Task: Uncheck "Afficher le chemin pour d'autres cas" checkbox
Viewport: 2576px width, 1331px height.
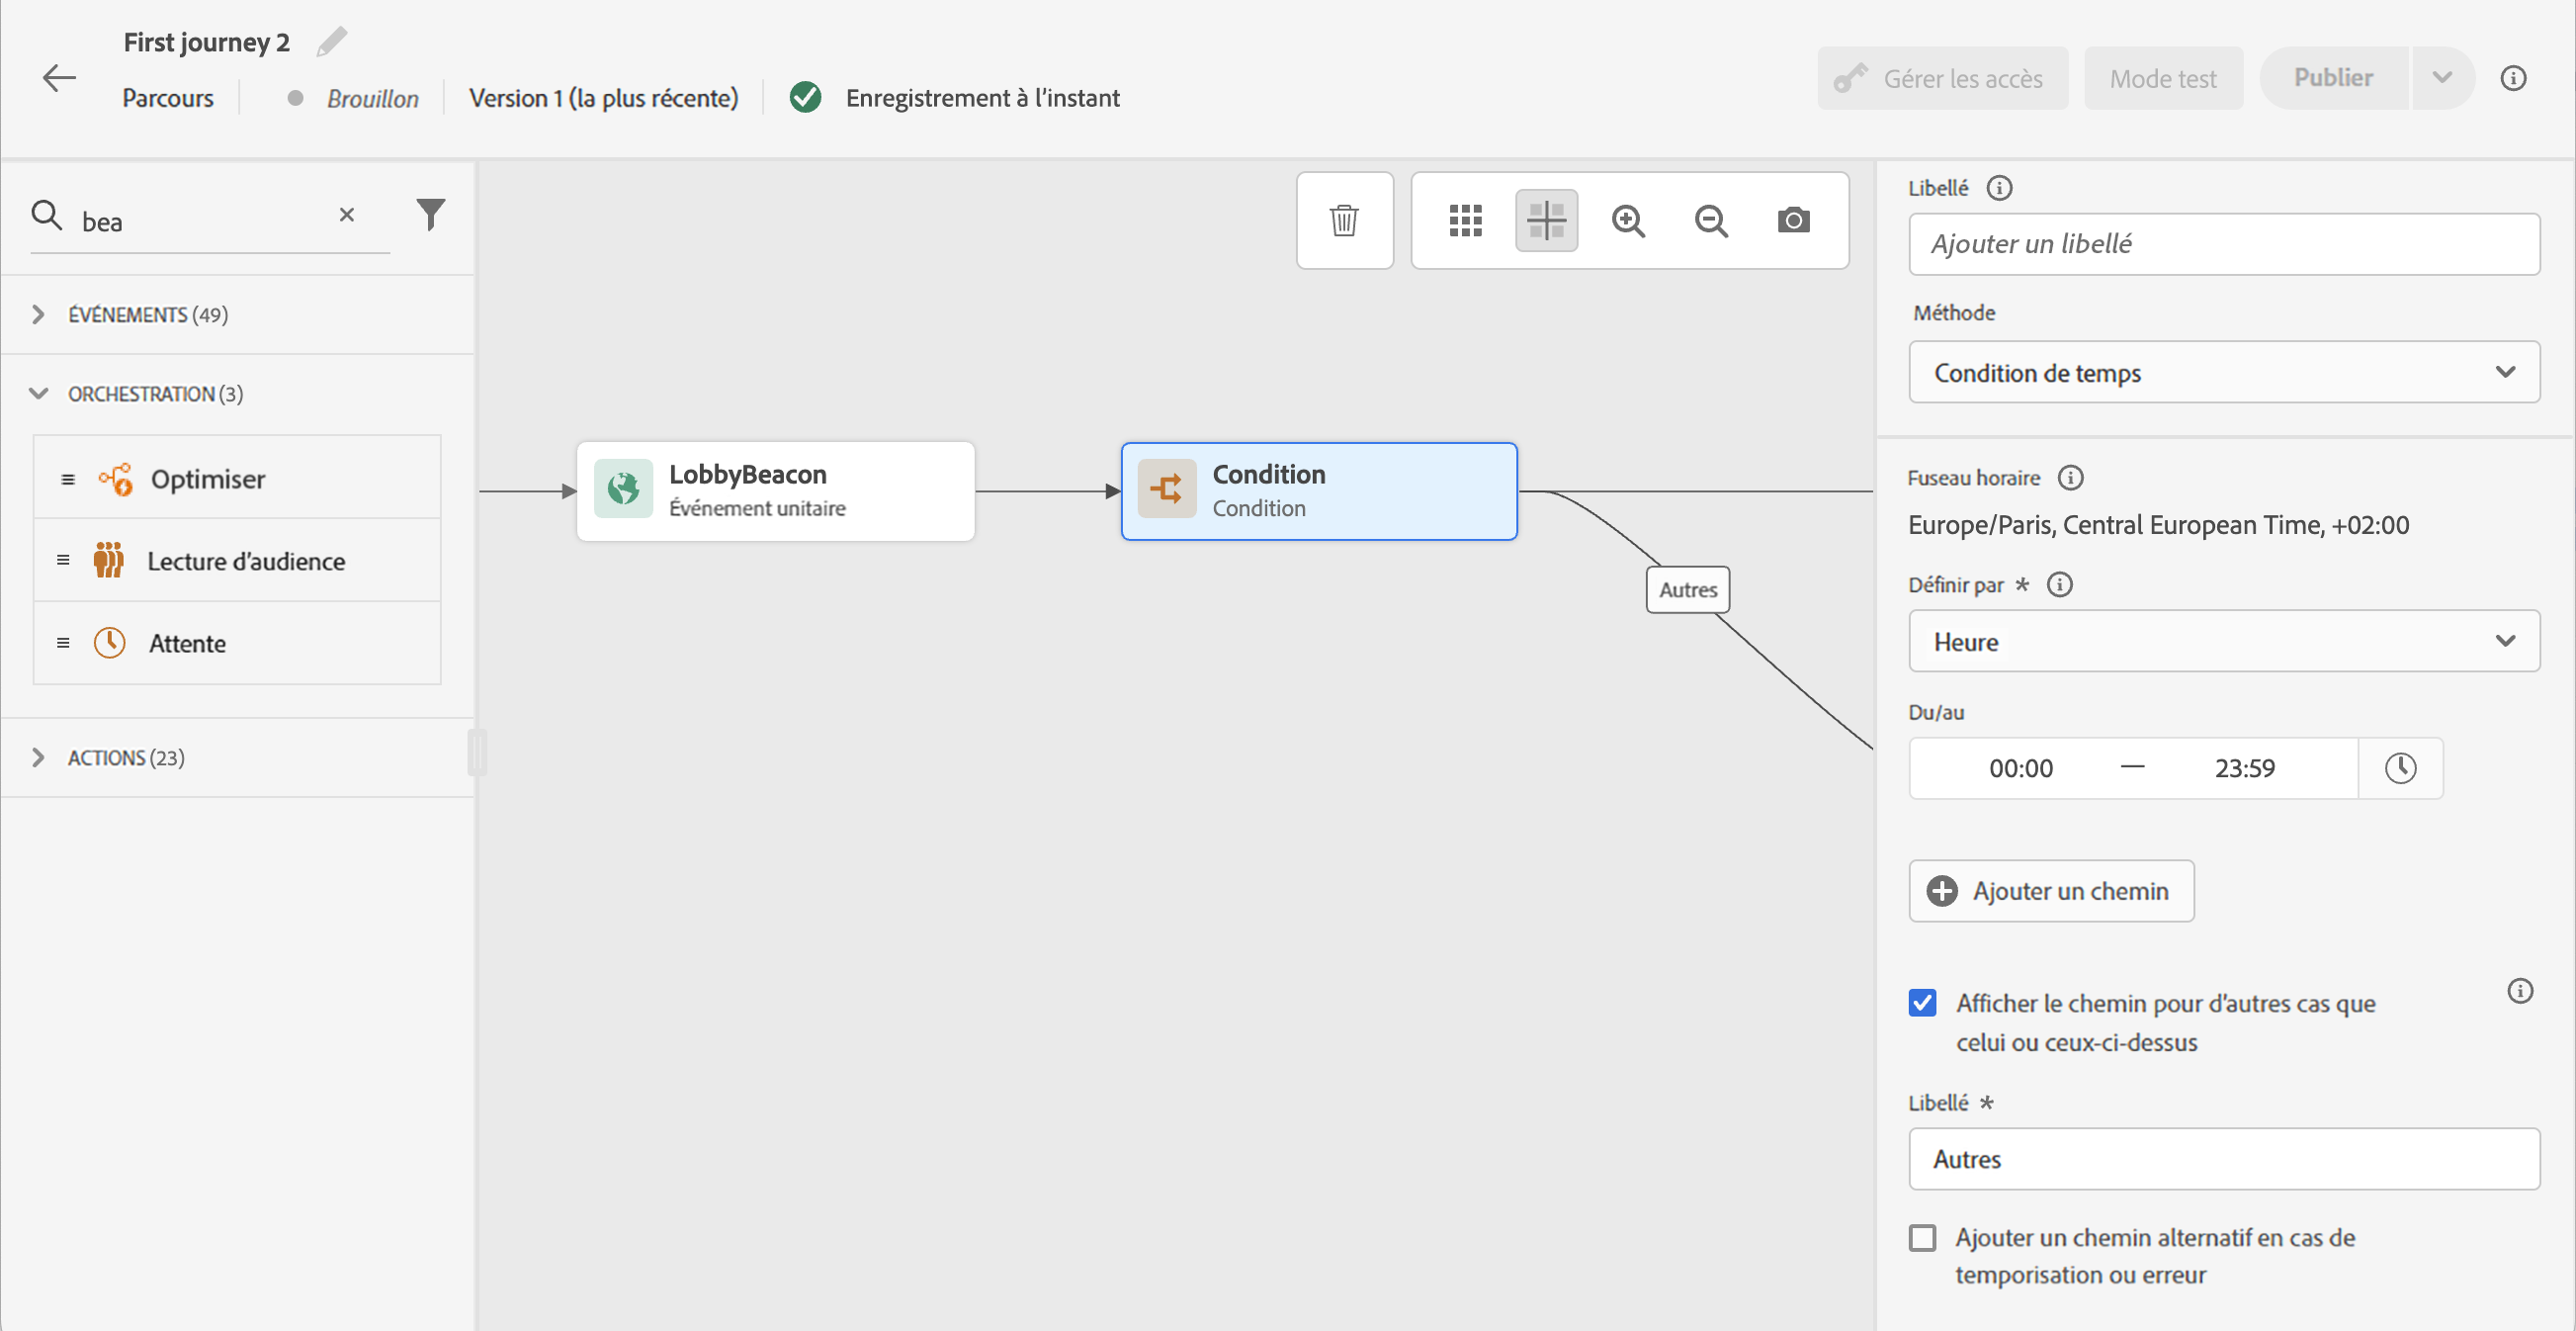Action: point(1922,1002)
